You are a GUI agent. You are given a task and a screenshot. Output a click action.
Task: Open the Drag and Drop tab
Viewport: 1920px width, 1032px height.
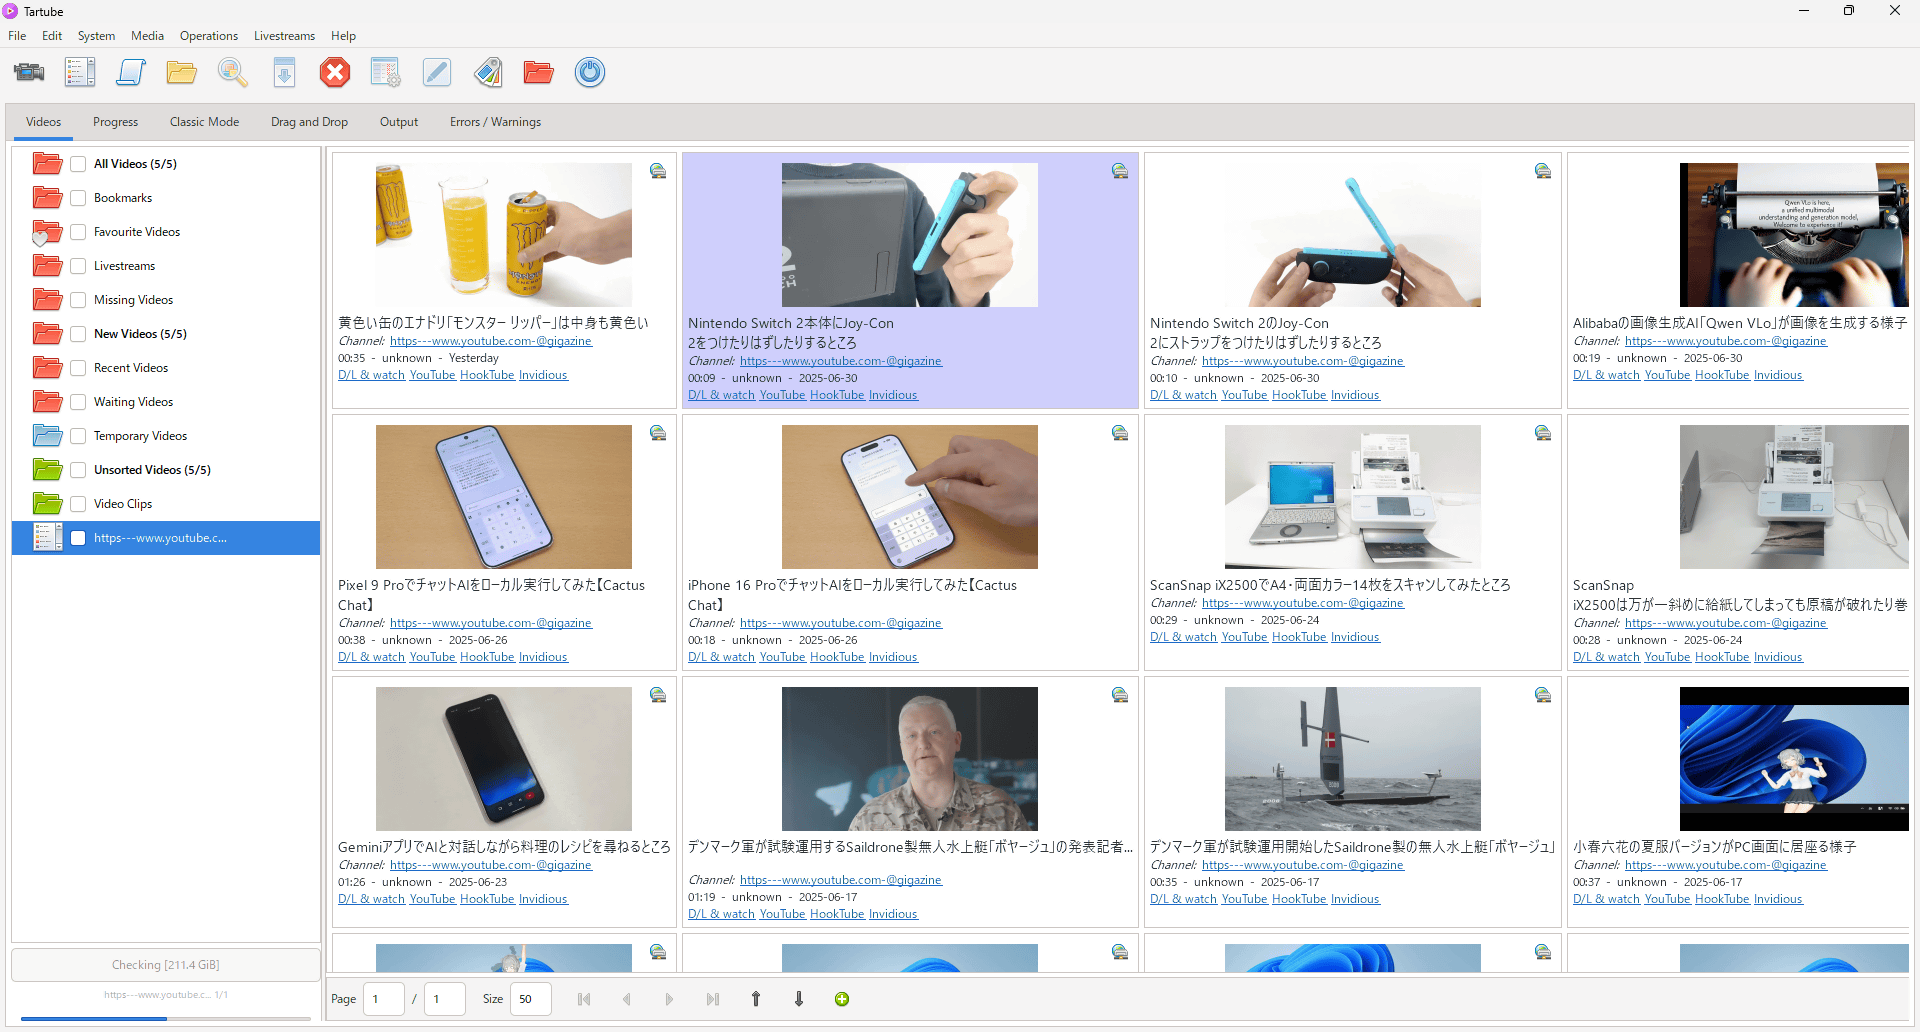tap(309, 122)
